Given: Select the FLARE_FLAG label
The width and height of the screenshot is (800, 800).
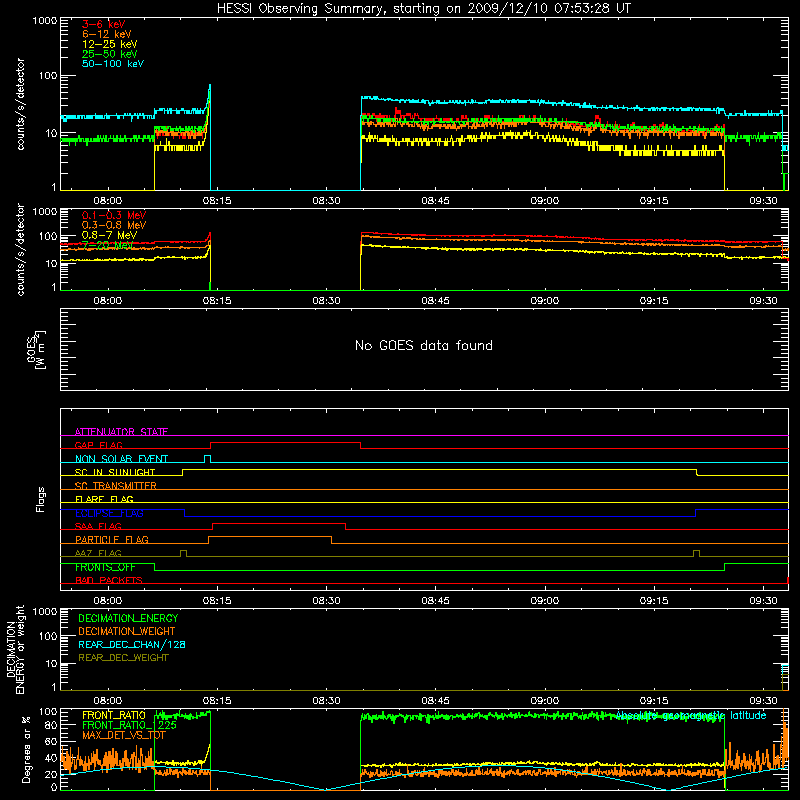Looking at the screenshot, I should coord(104,499).
